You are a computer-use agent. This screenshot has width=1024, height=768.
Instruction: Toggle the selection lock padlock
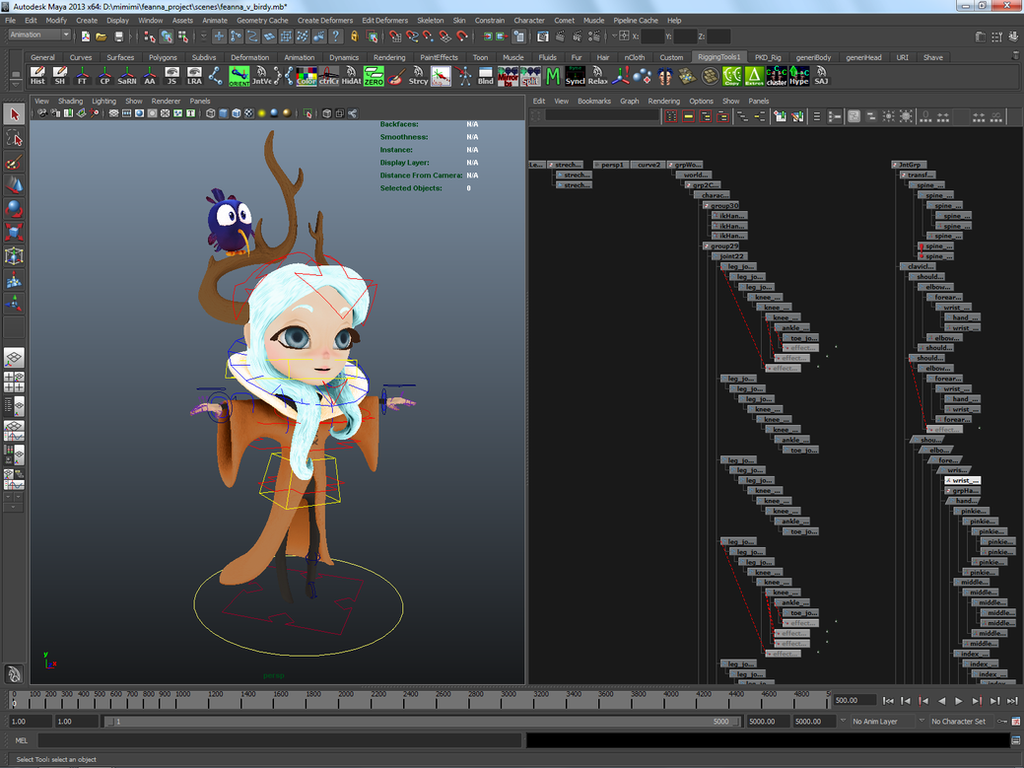pos(355,37)
